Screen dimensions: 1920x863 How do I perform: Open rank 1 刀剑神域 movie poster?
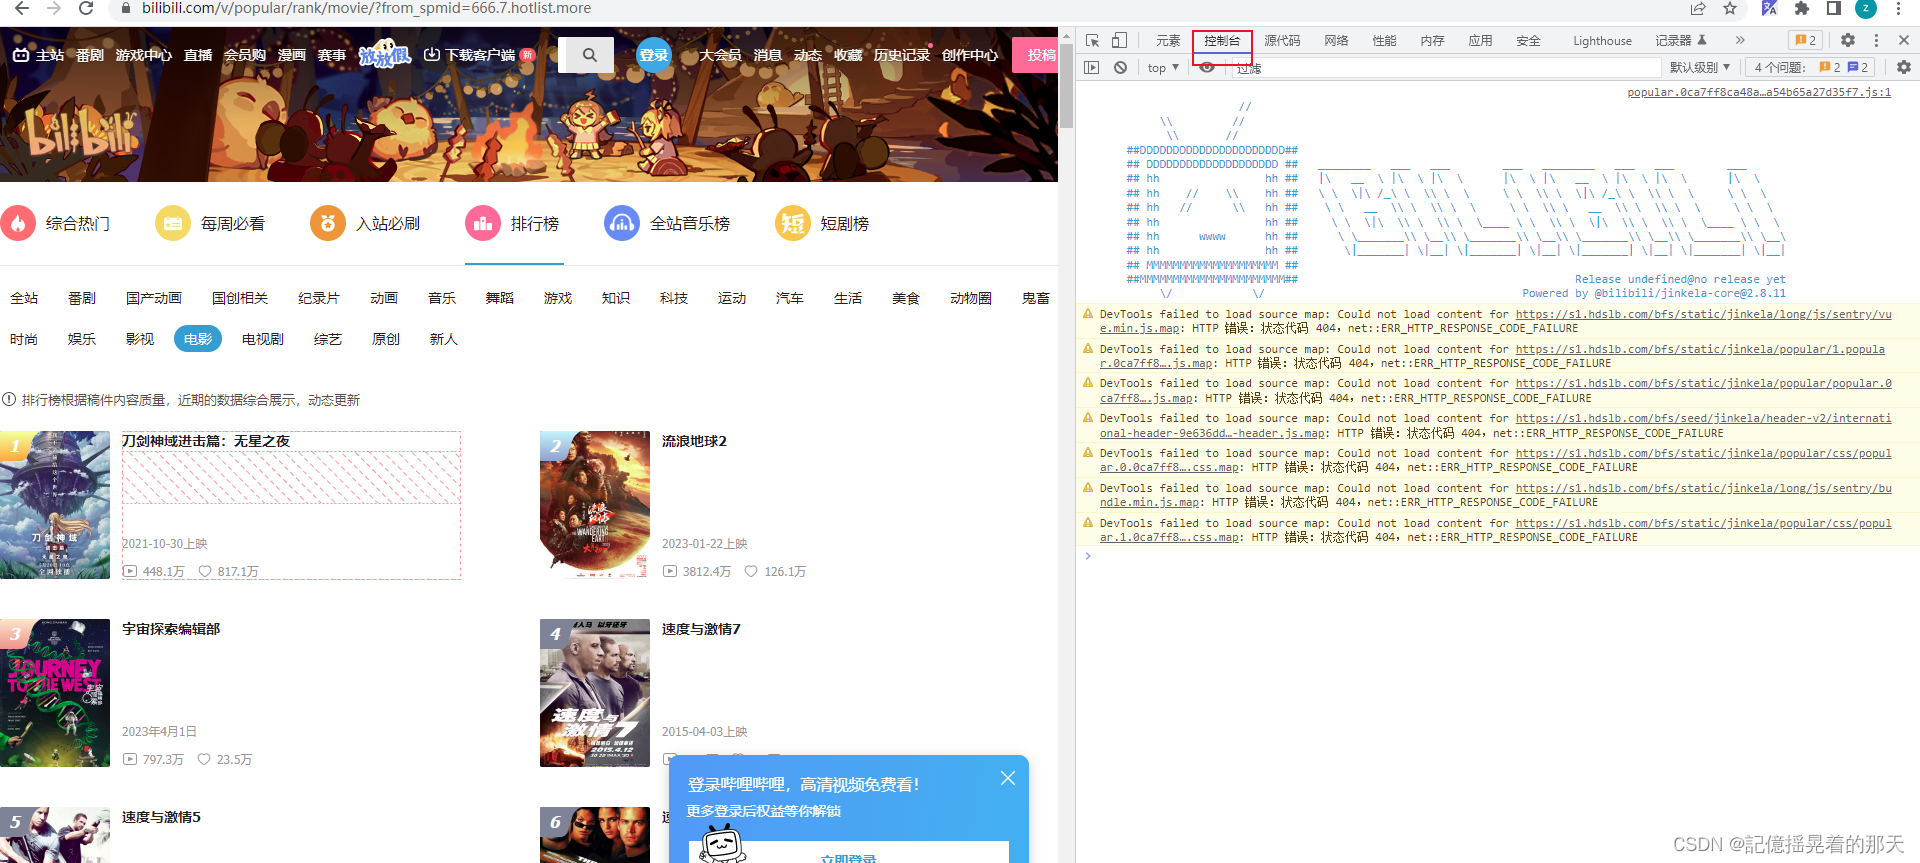55,505
